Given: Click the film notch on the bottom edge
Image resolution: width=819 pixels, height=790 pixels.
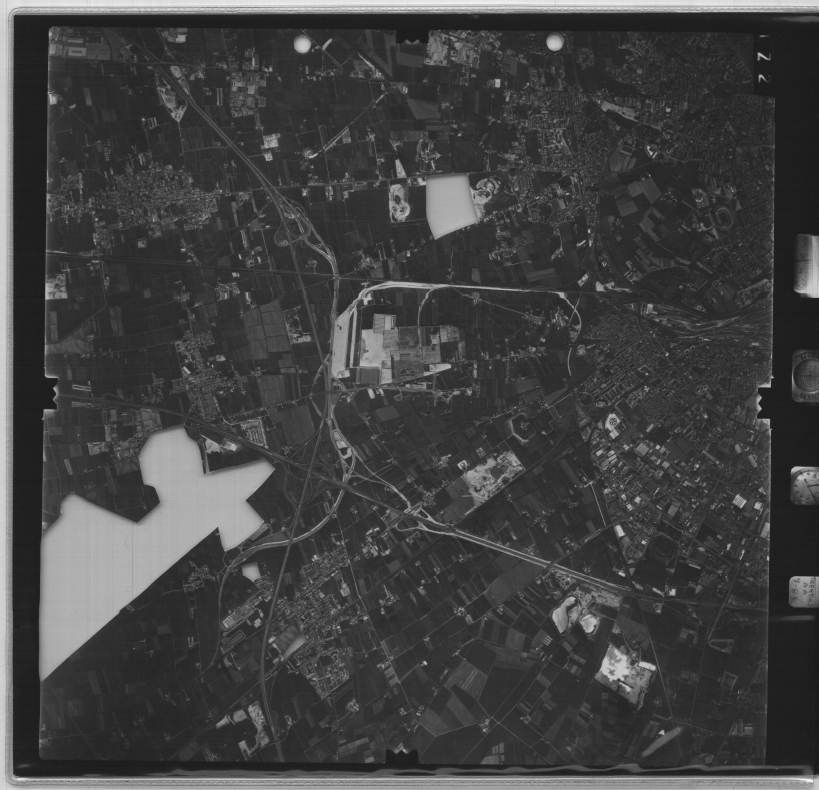Looking at the screenshot, I should pyautogui.click(x=401, y=758).
